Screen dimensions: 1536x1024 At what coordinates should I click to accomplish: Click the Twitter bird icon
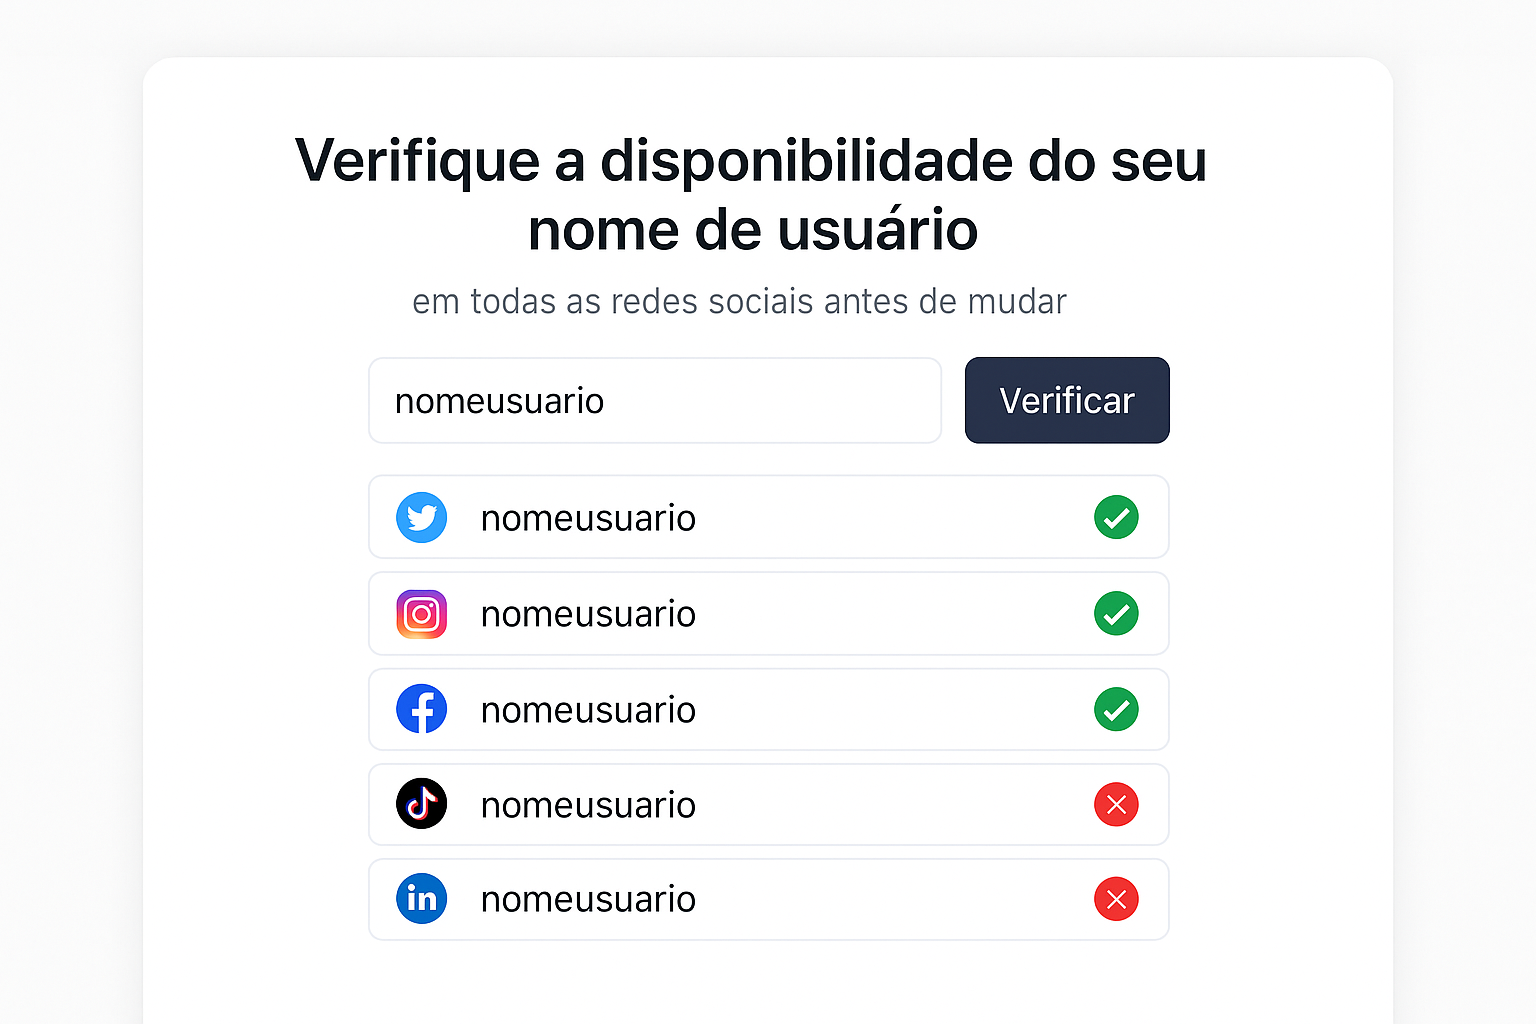422,518
